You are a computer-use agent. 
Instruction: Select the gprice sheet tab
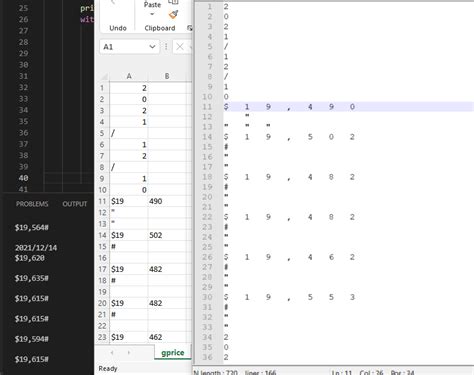tap(173, 353)
